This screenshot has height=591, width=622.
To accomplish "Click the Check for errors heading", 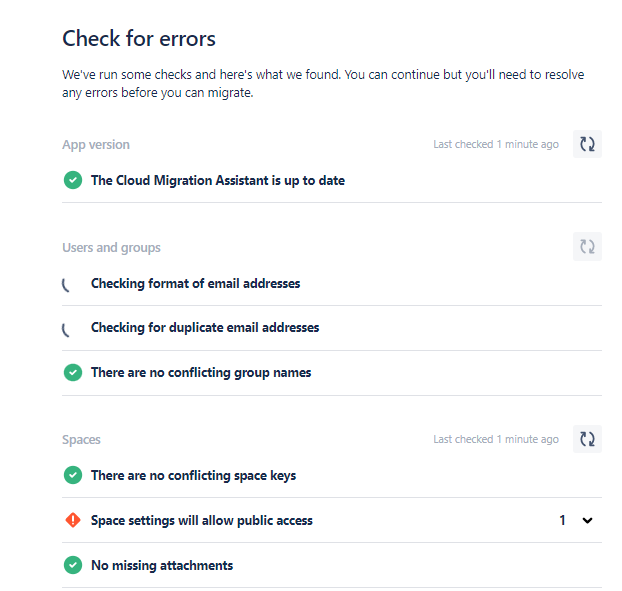I will 139,38.
